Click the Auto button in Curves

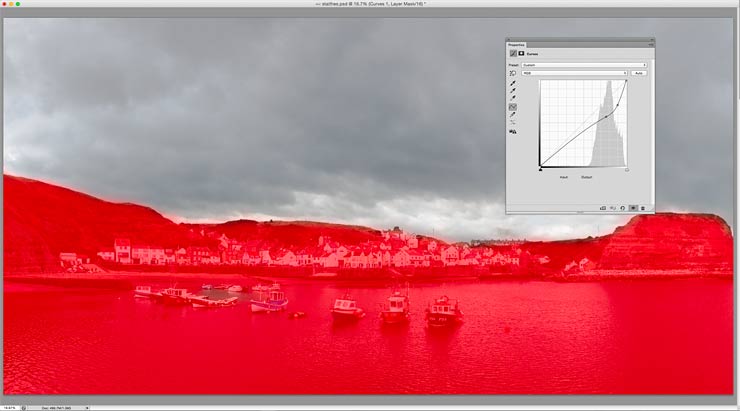(x=639, y=73)
